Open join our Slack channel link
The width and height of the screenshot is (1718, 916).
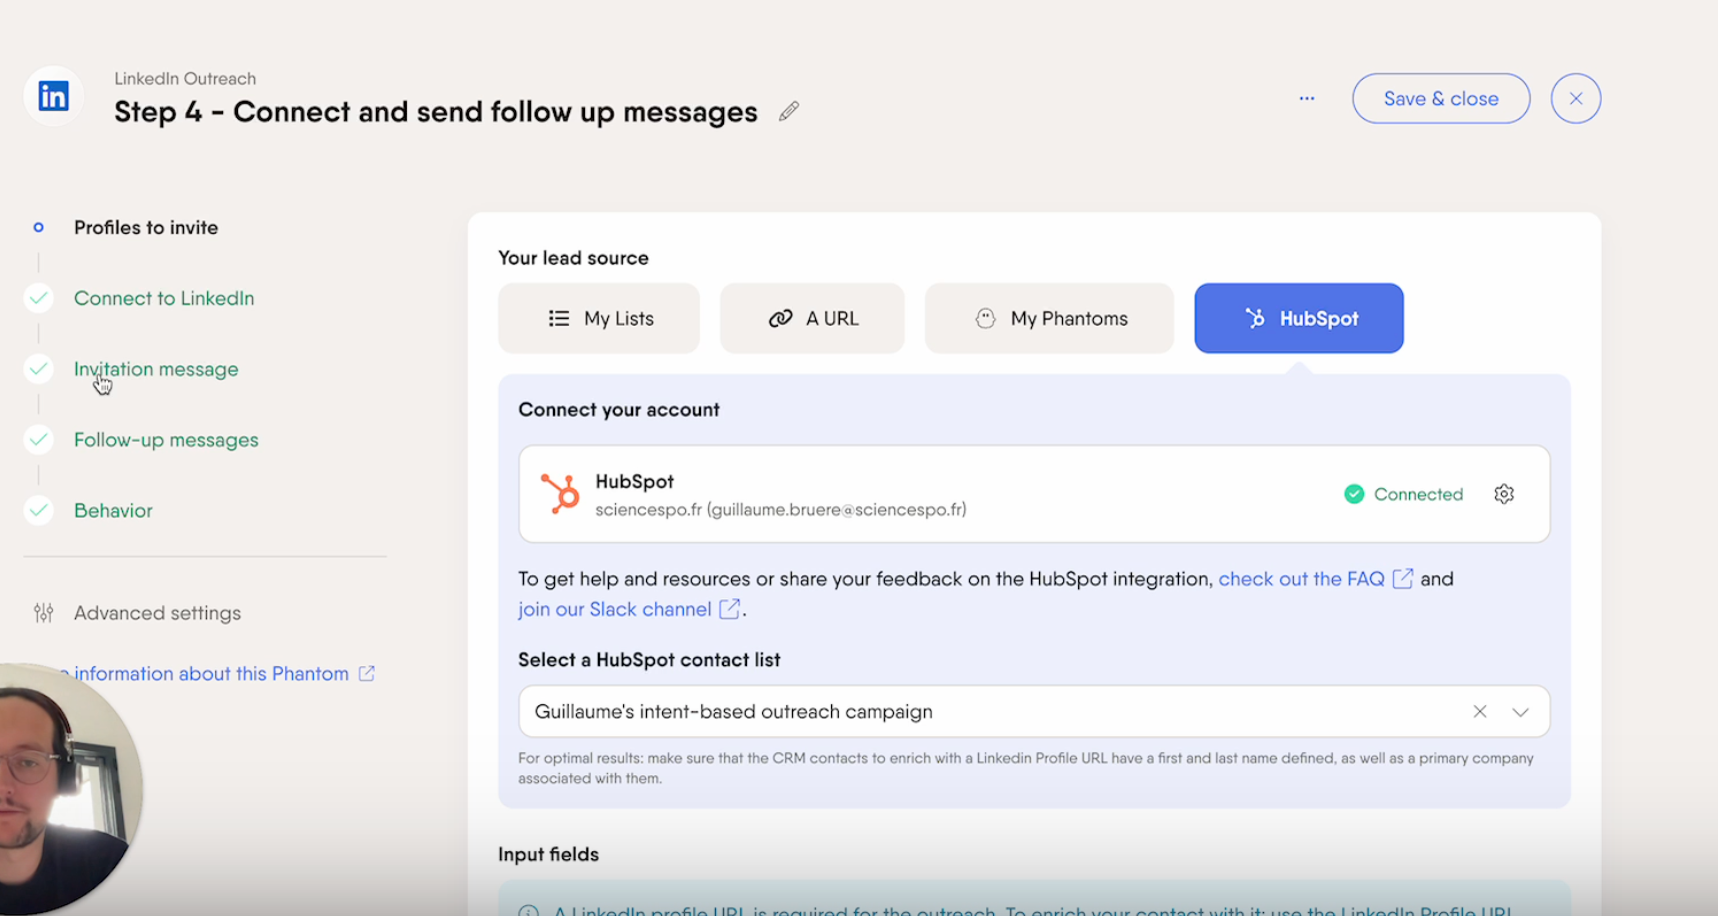tap(615, 609)
